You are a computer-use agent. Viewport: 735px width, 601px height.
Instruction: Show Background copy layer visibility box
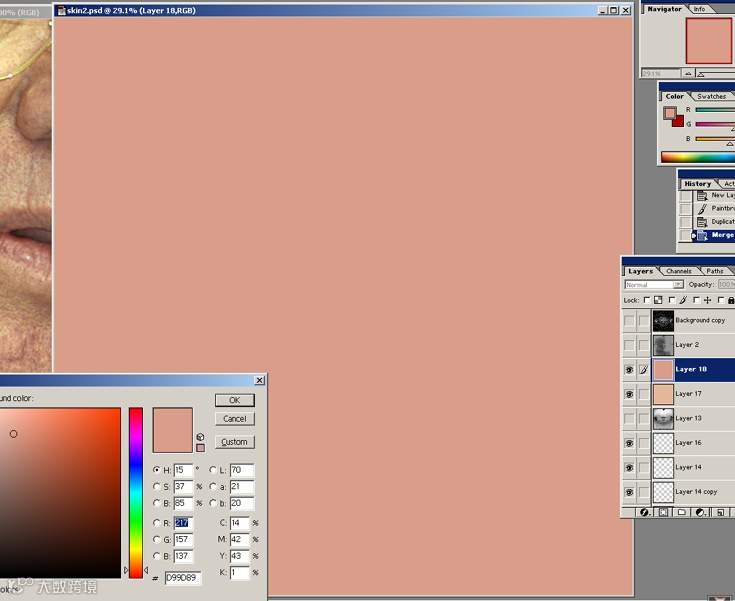pyautogui.click(x=629, y=321)
